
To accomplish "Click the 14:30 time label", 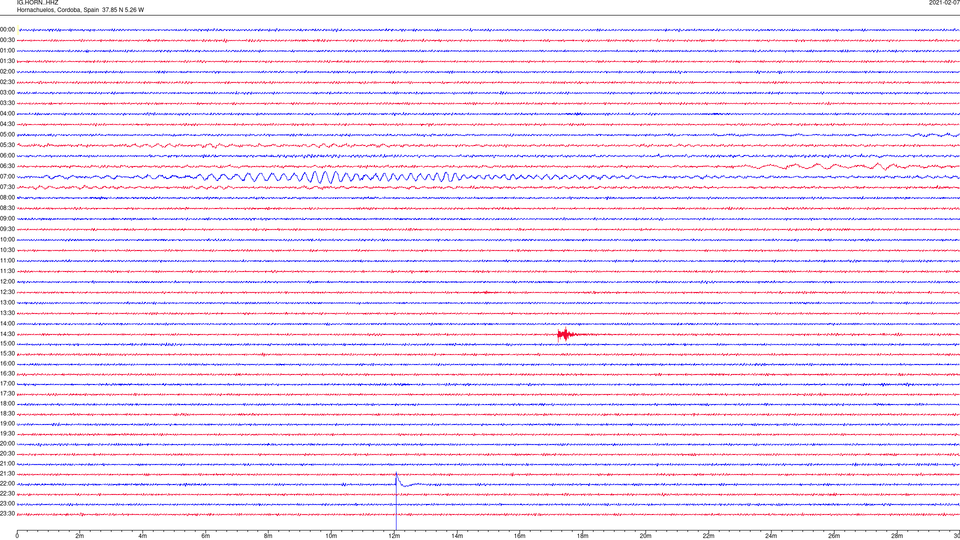I will click(x=7, y=334).
